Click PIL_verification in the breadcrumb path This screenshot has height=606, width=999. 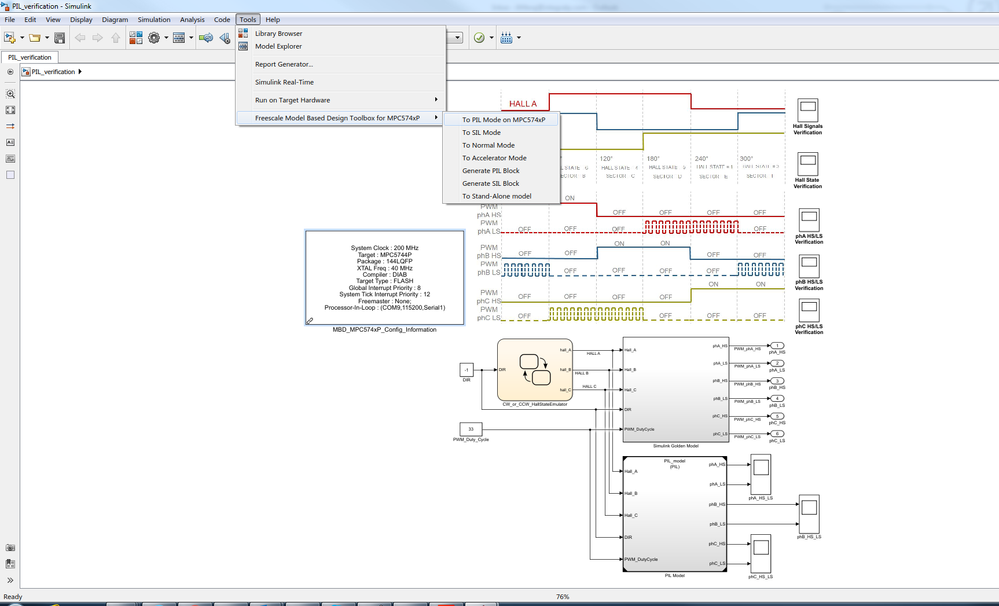[53, 72]
